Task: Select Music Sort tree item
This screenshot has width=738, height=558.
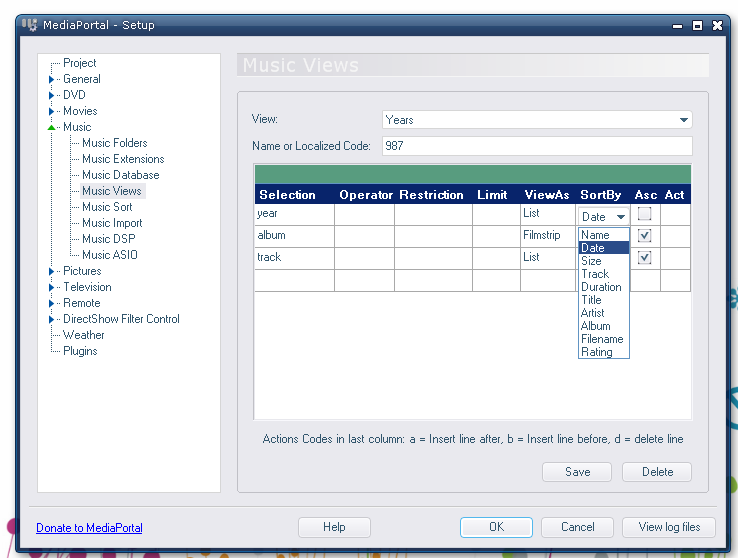Action: pos(107,207)
